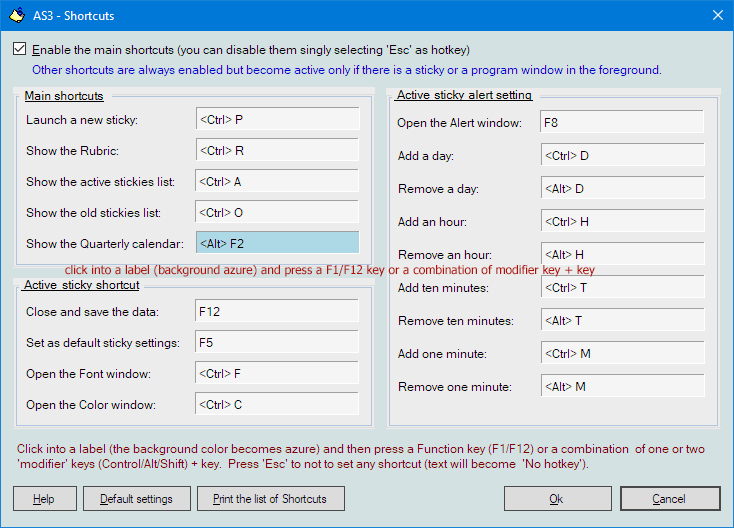The width and height of the screenshot is (734, 528).
Task: Confirm changes with the Ok button
Action: coord(557,499)
